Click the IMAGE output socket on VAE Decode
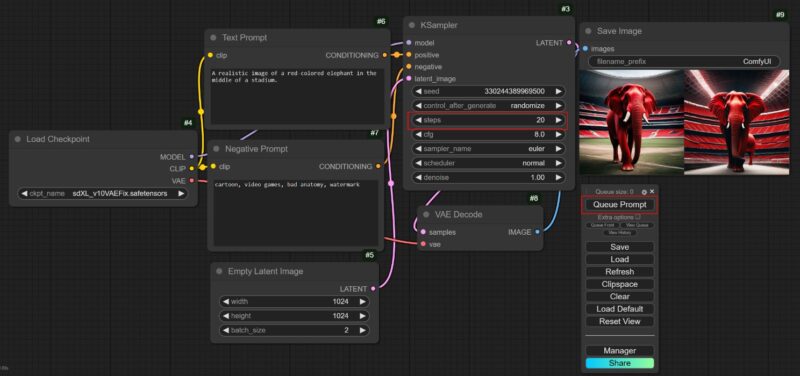This screenshot has width=800, height=376. (538, 232)
